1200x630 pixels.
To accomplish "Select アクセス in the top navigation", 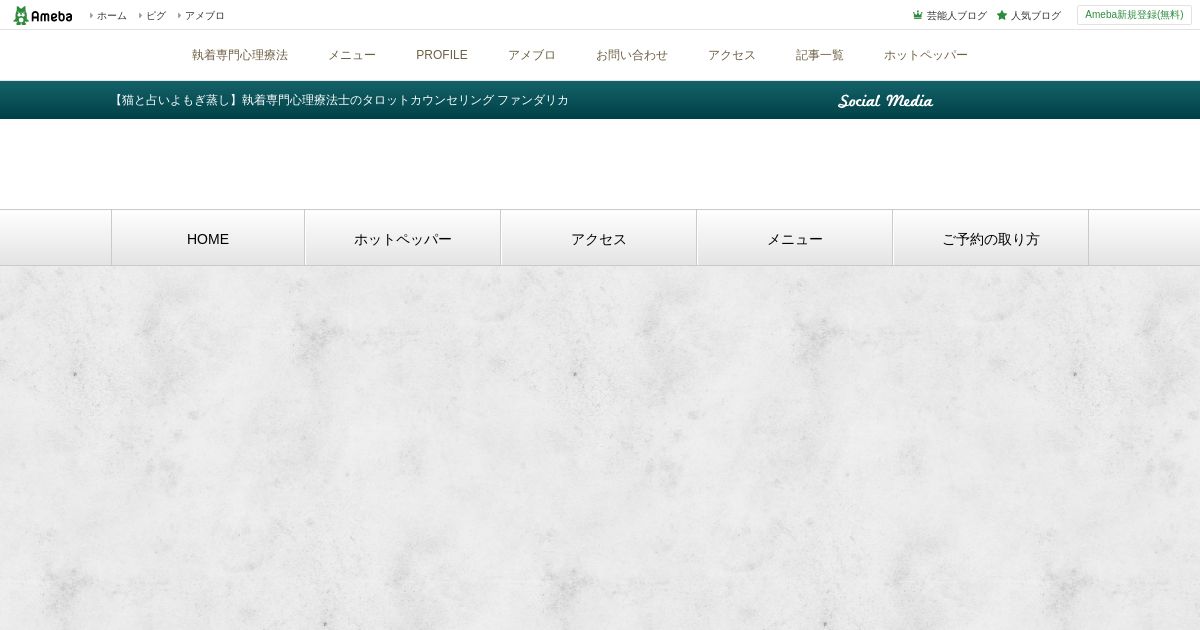I will [732, 55].
